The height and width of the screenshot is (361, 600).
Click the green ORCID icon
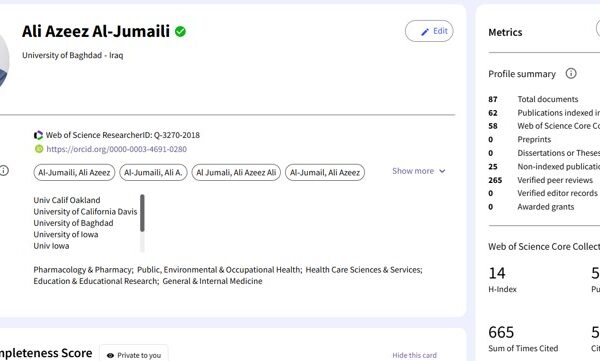(x=39, y=149)
